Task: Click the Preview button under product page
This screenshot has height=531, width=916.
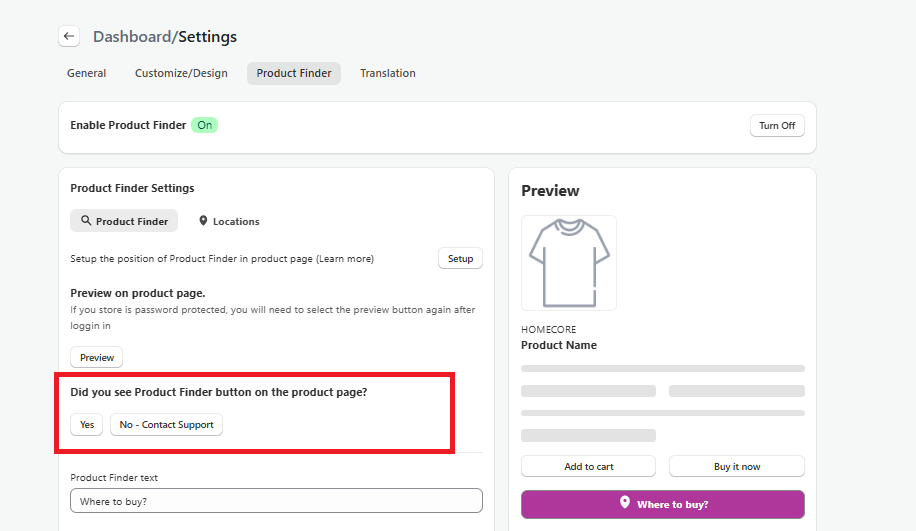Action: pos(97,357)
